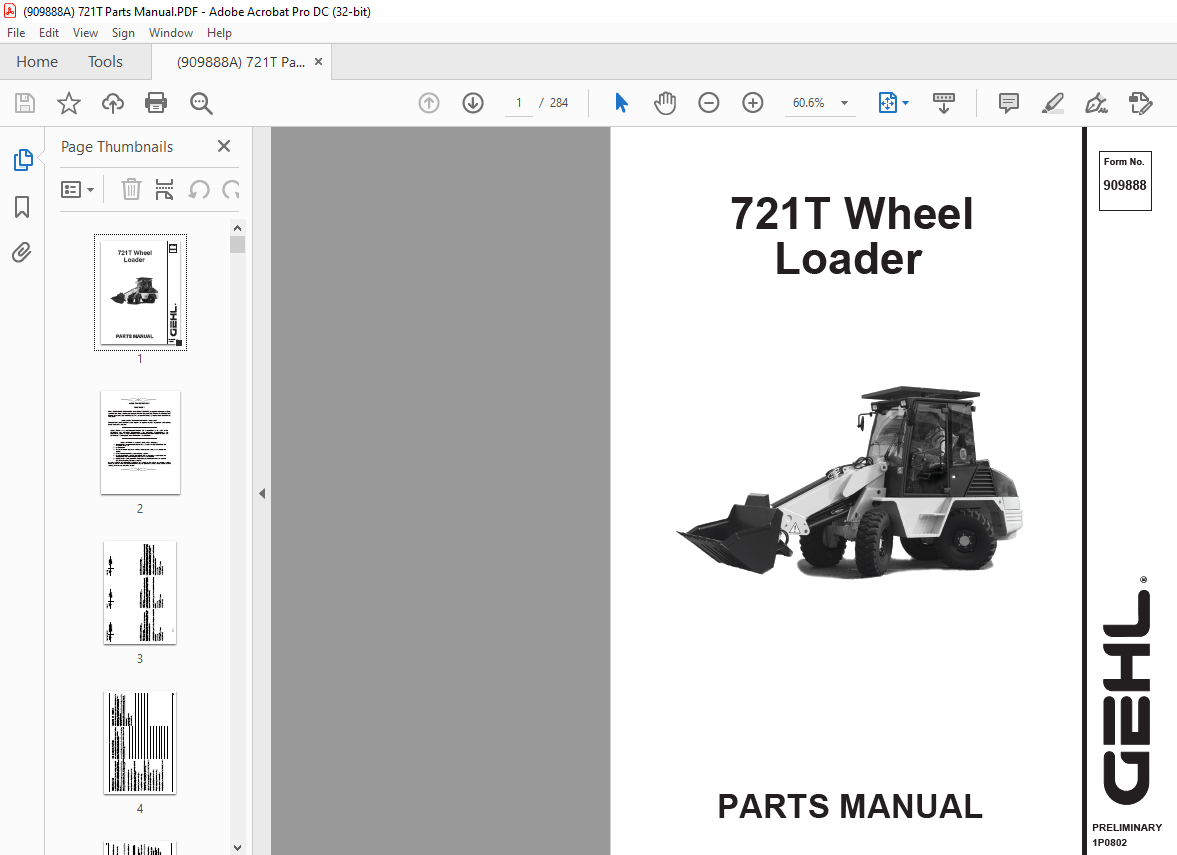Open the Window menu
The width and height of the screenshot is (1177, 855).
170,33
